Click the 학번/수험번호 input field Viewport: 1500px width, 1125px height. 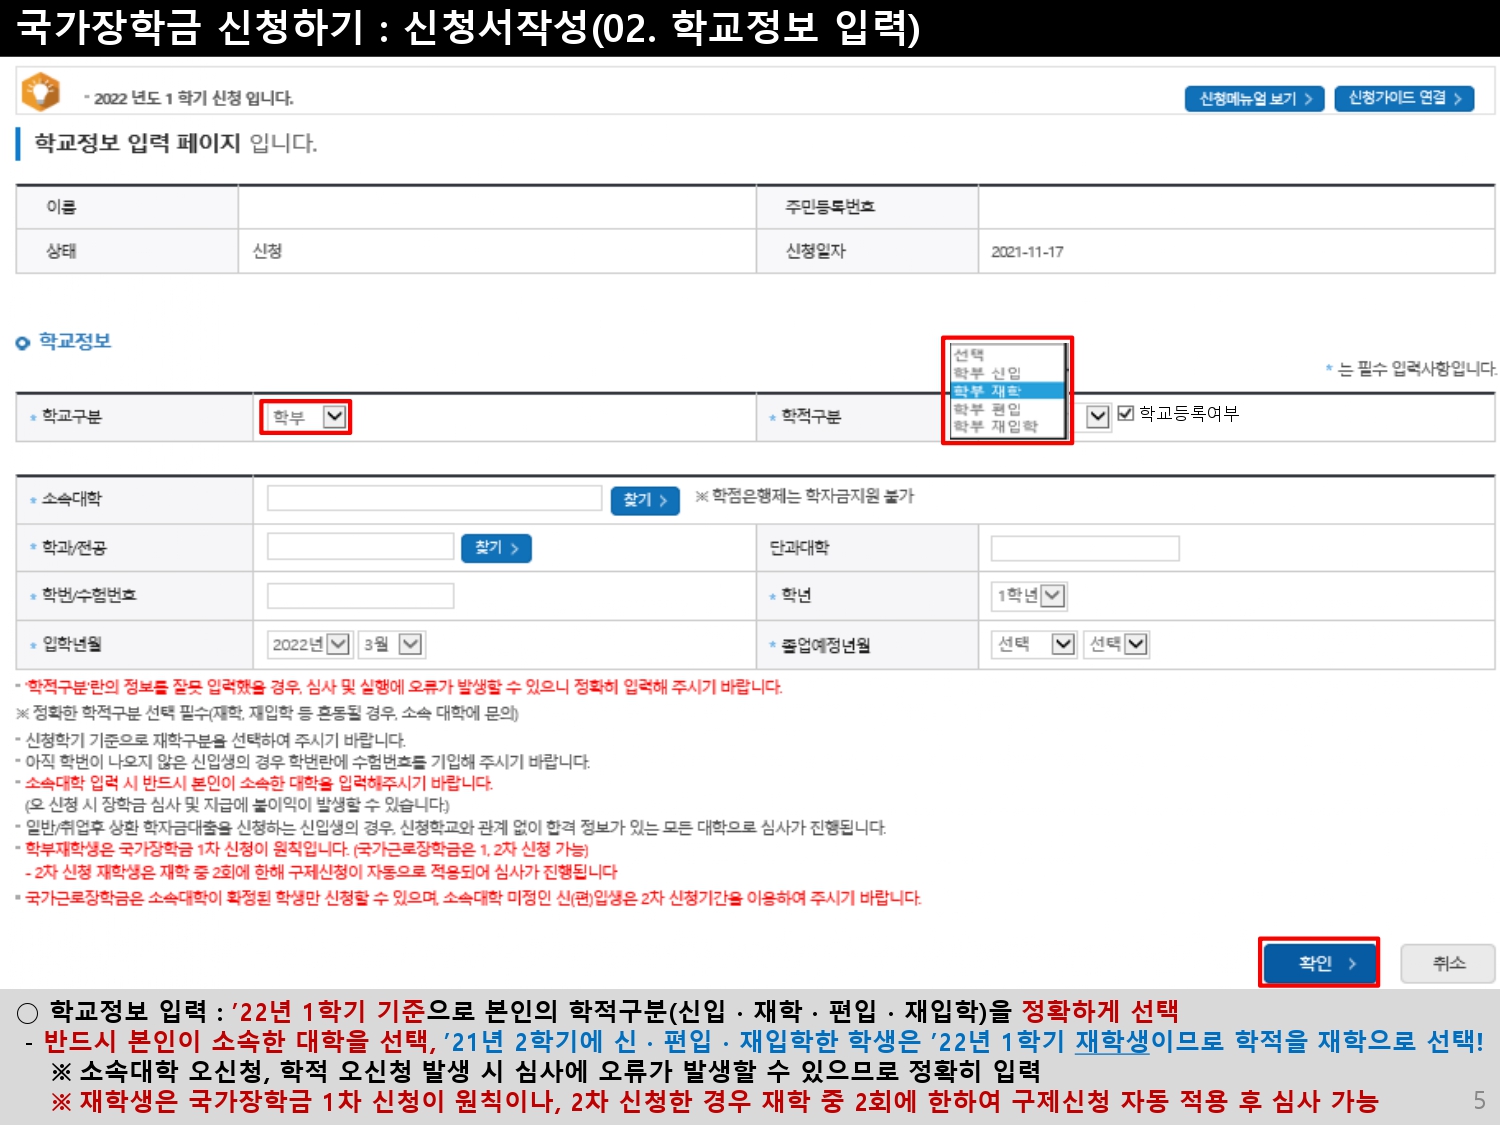point(360,596)
